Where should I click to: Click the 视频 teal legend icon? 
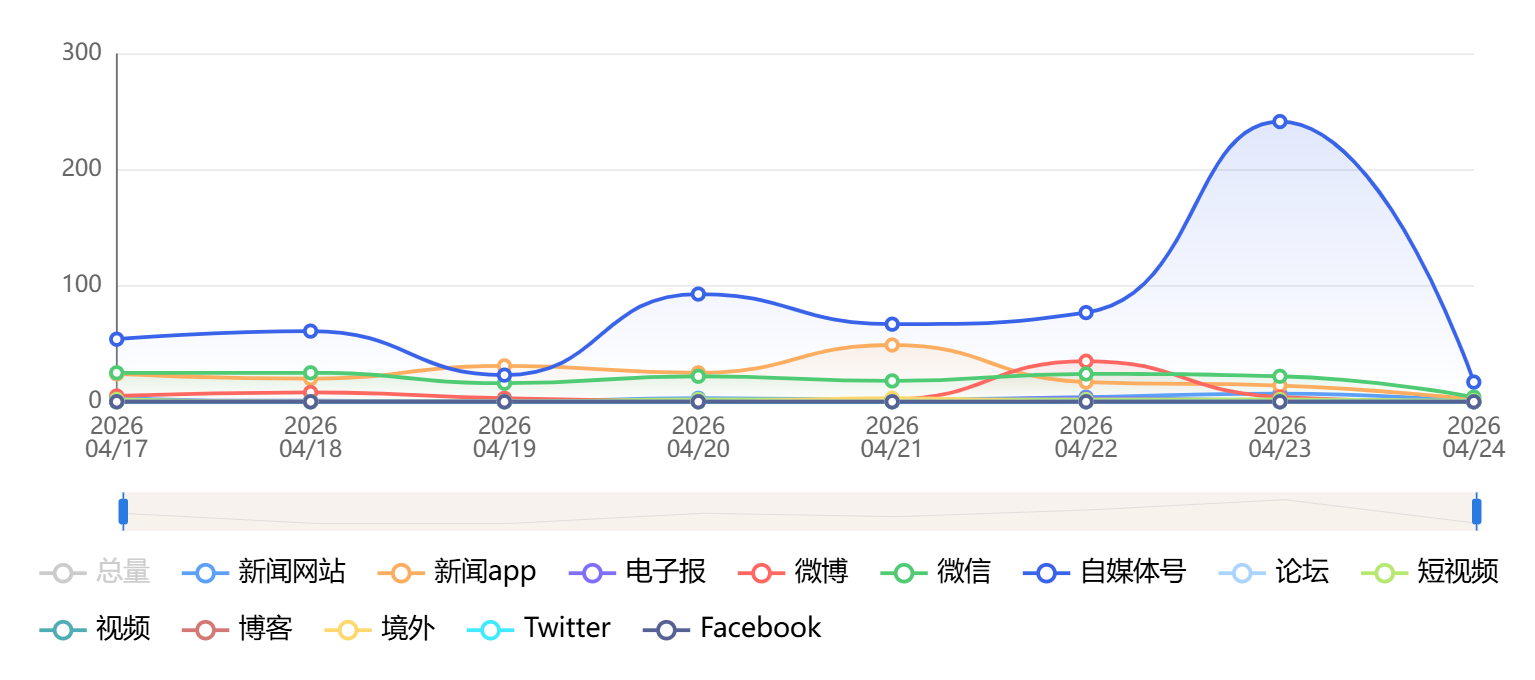pyautogui.click(x=63, y=629)
